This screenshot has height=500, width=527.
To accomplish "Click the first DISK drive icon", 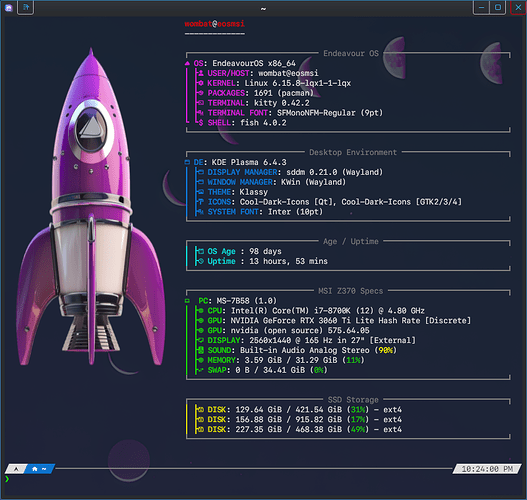I will (201, 410).
